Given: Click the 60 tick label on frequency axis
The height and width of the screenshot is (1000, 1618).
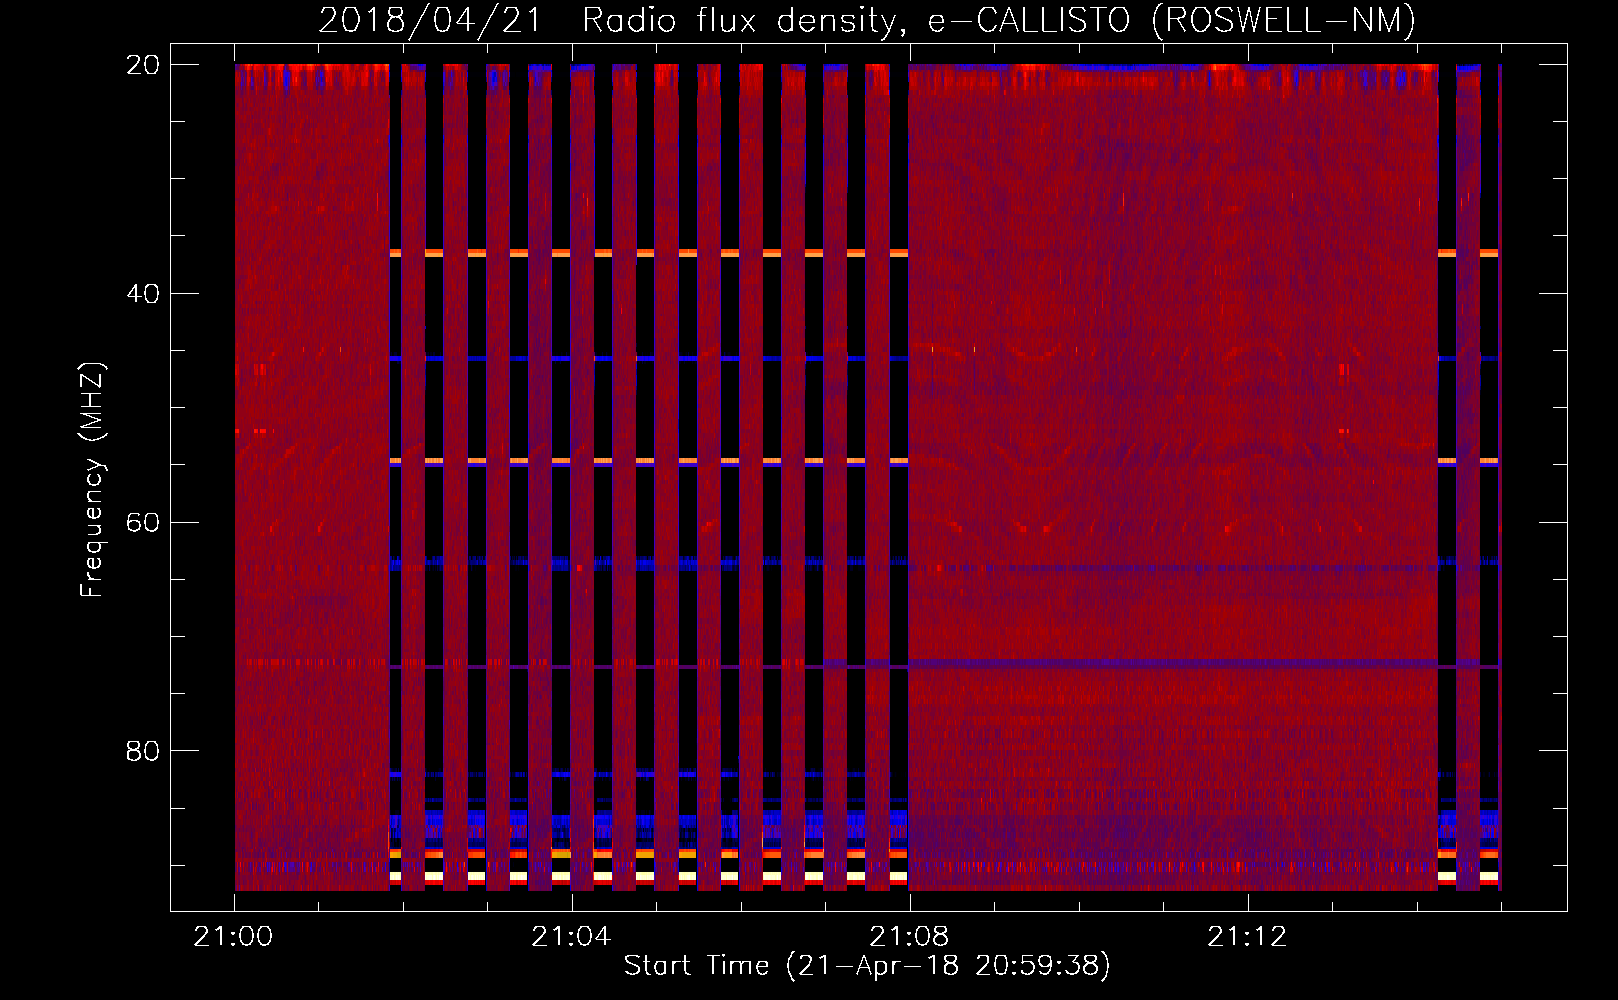Looking at the screenshot, I should [143, 523].
